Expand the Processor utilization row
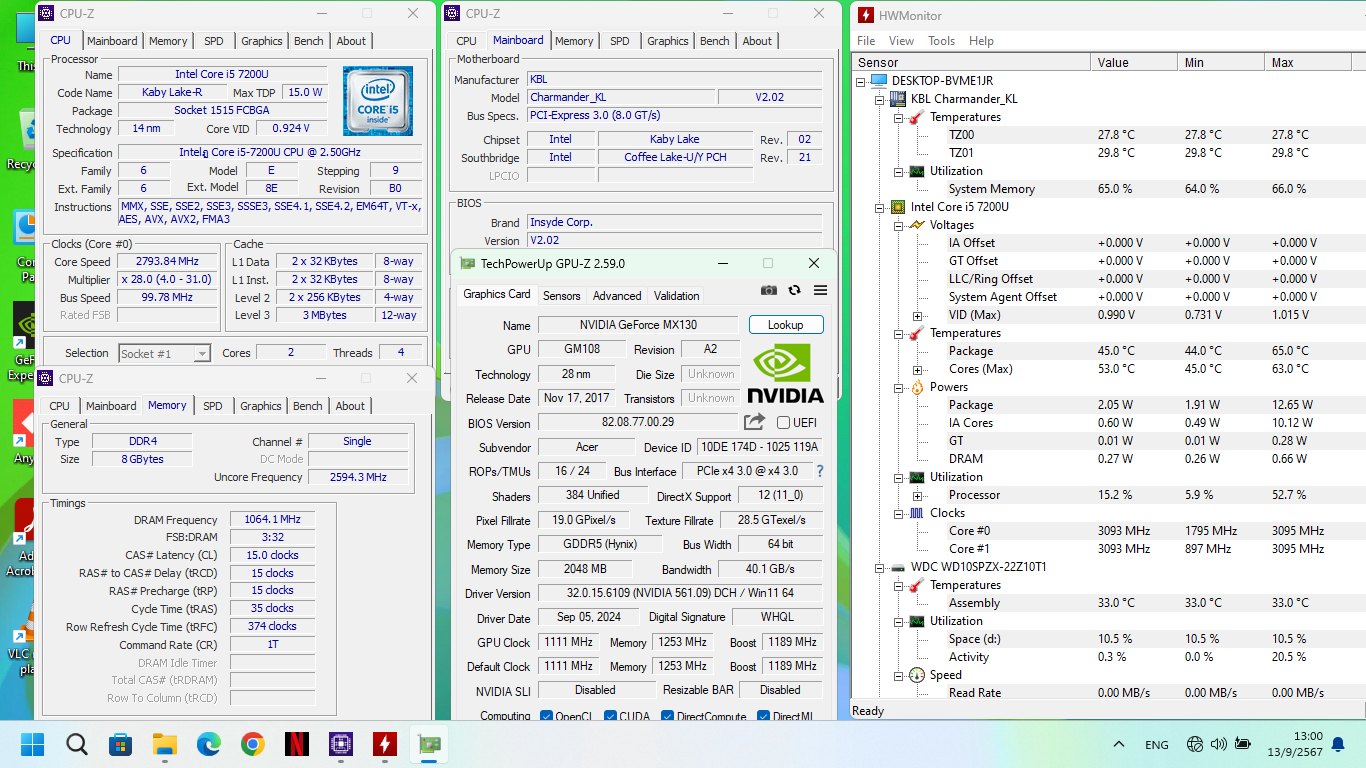The height and width of the screenshot is (768, 1366). (917, 495)
